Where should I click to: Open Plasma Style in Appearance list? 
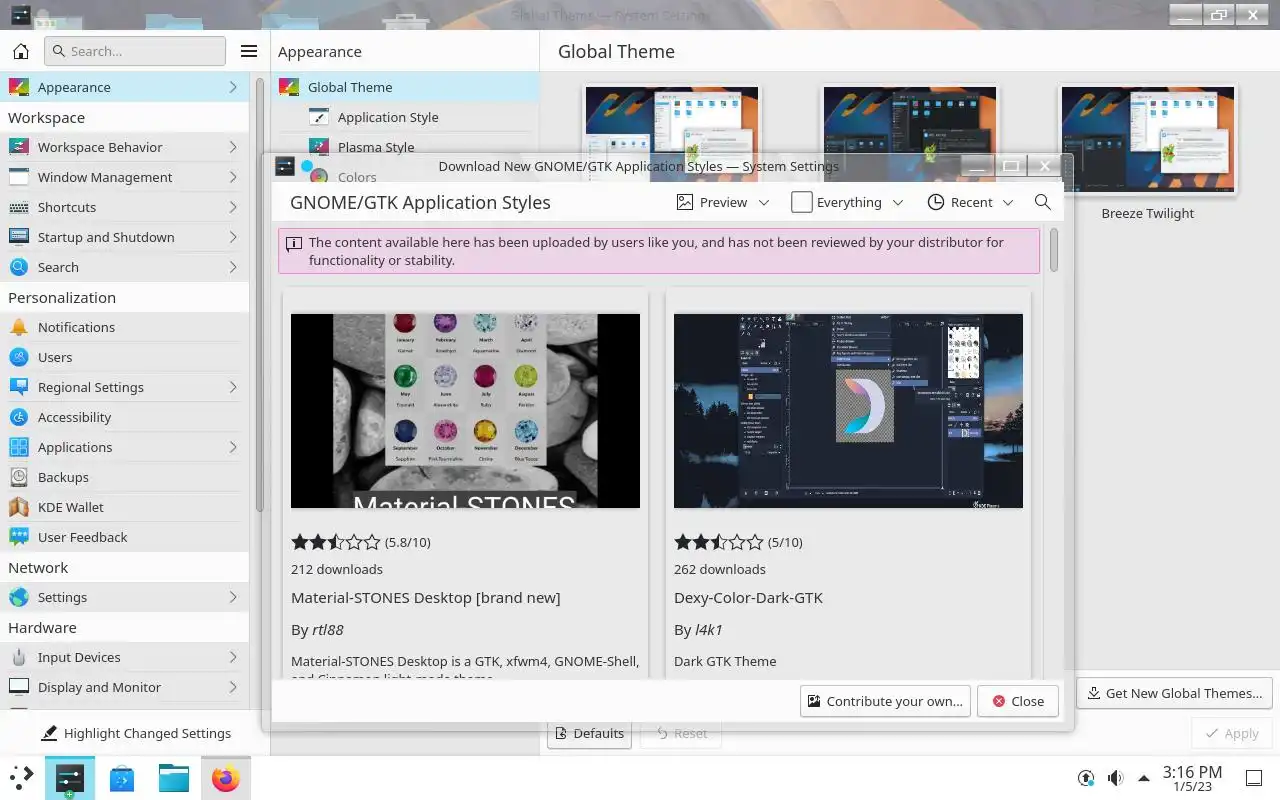tap(405, 147)
